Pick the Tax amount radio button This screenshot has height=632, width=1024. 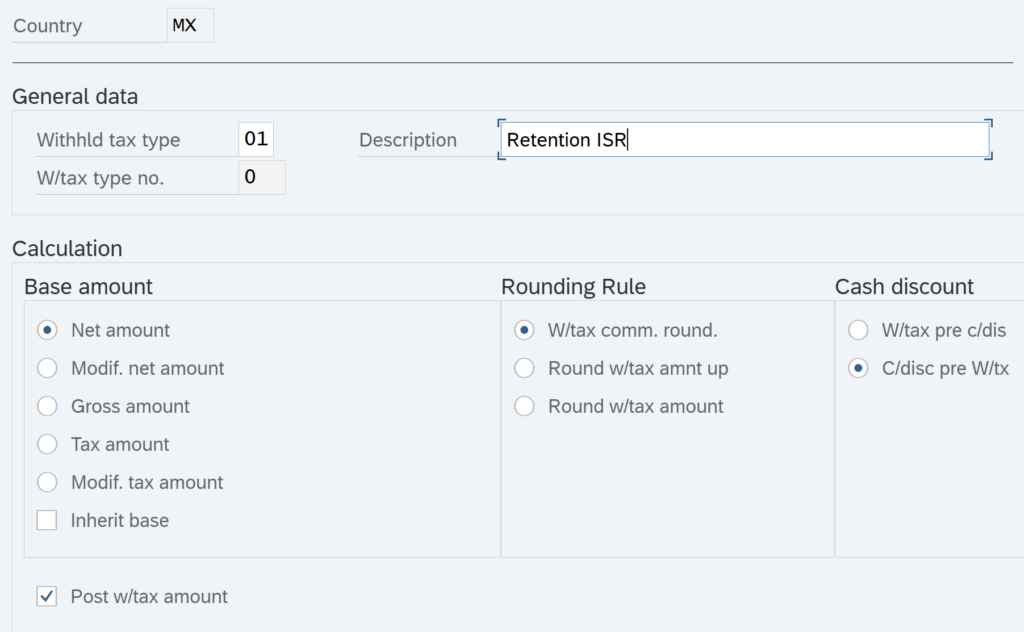[x=47, y=444]
